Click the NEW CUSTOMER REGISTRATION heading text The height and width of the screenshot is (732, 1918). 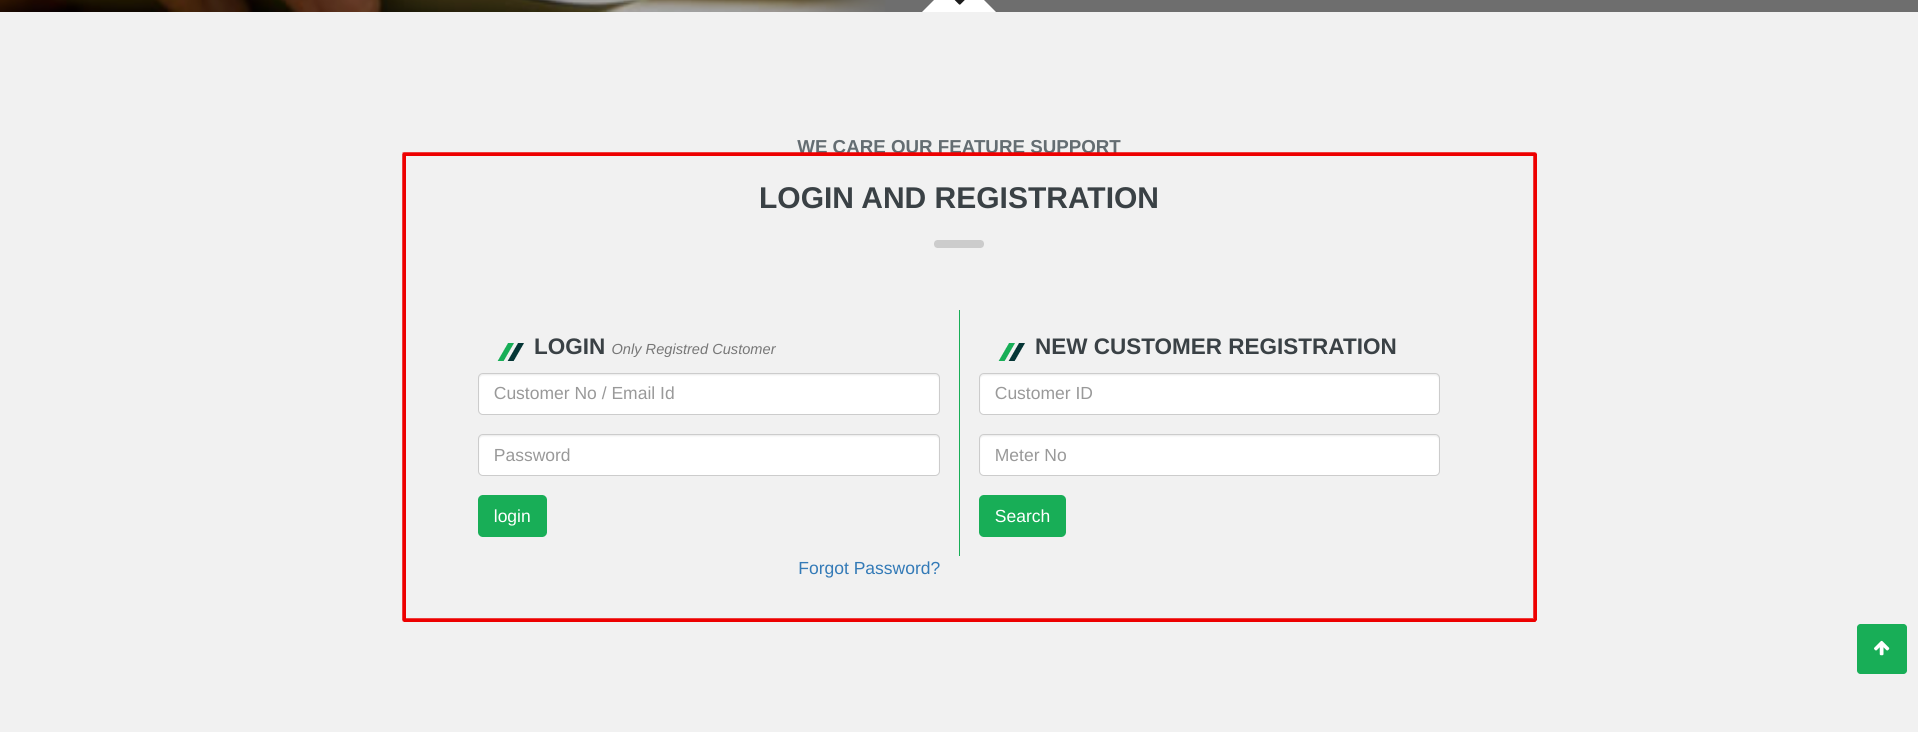pyautogui.click(x=1215, y=347)
